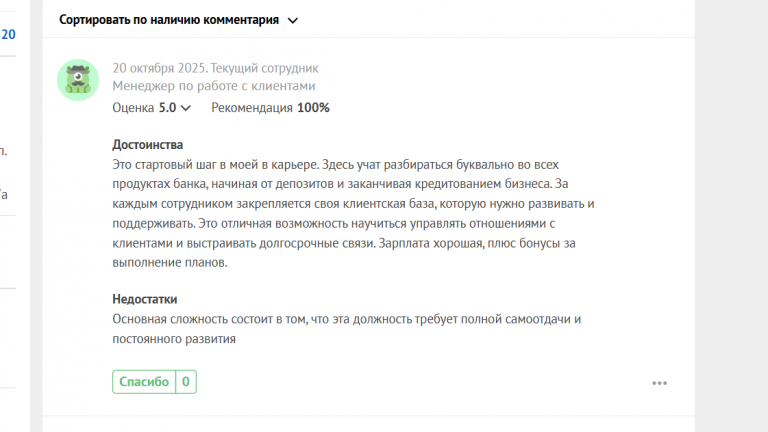Open the three-dots review options menu
Screen dimensions: 768x432
[659, 382]
